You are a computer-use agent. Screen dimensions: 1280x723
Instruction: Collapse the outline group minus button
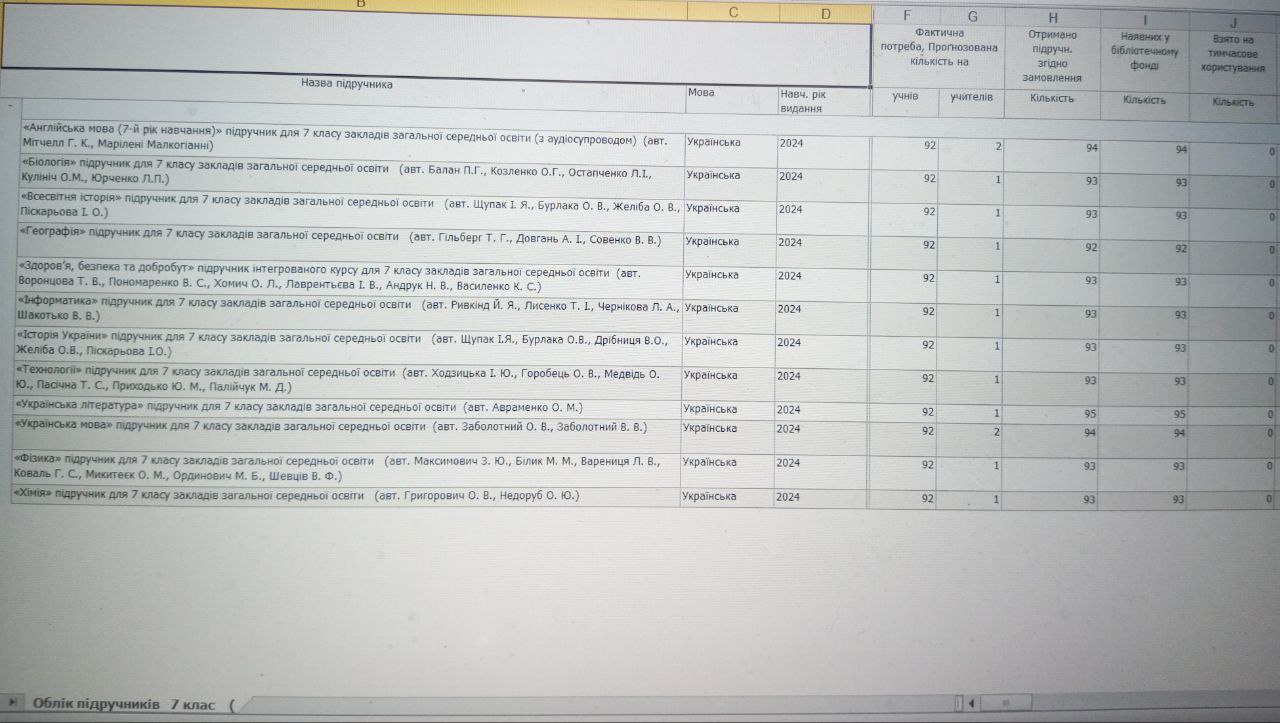pos(11,105)
